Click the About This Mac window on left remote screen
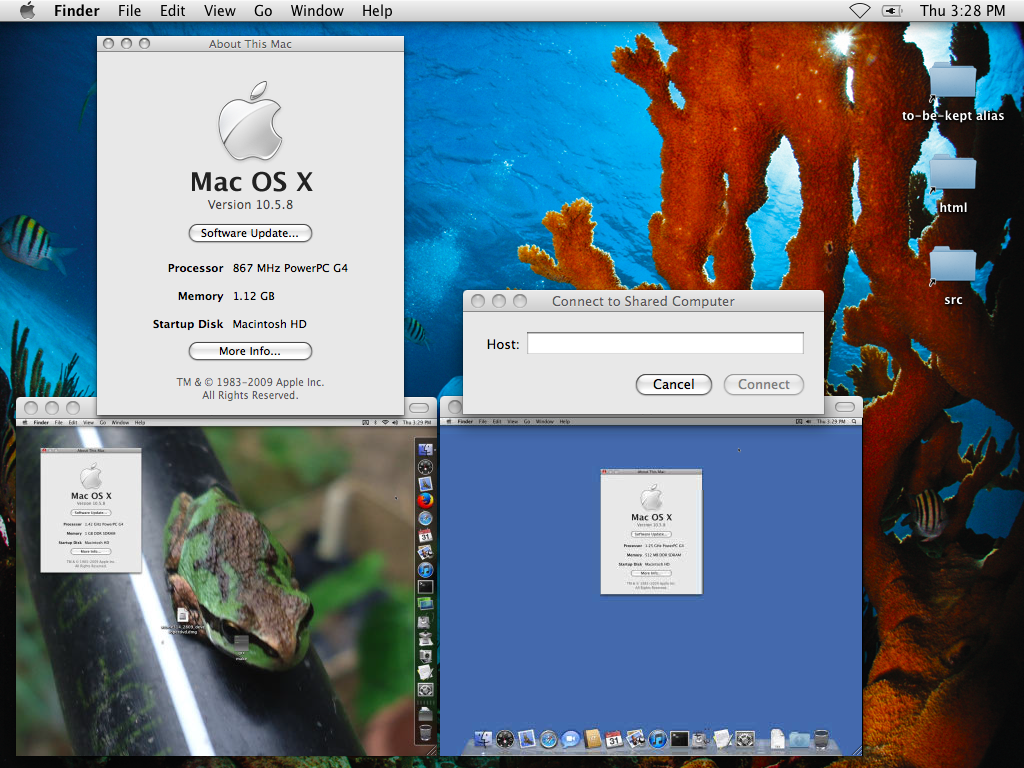 [x=91, y=510]
